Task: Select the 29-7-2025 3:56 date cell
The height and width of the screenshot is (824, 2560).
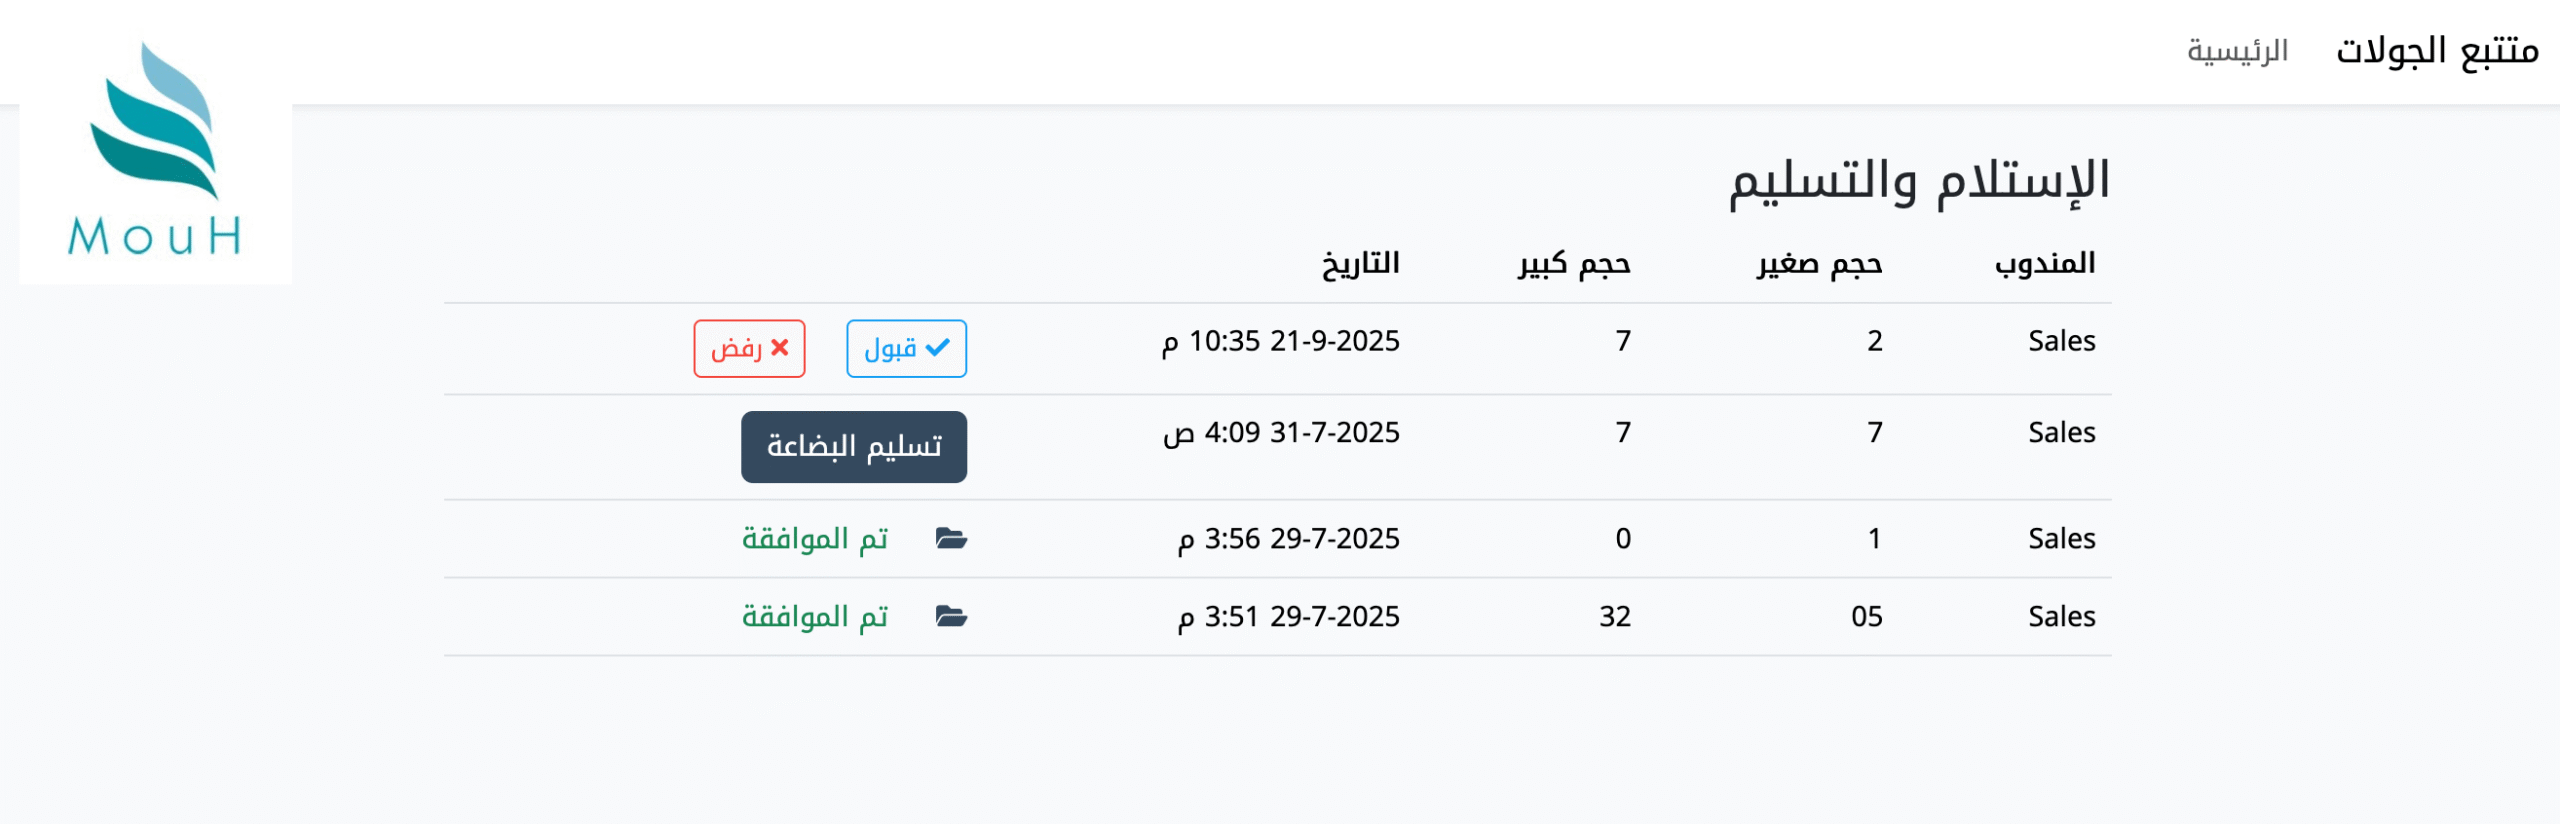Action: coord(1288,539)
